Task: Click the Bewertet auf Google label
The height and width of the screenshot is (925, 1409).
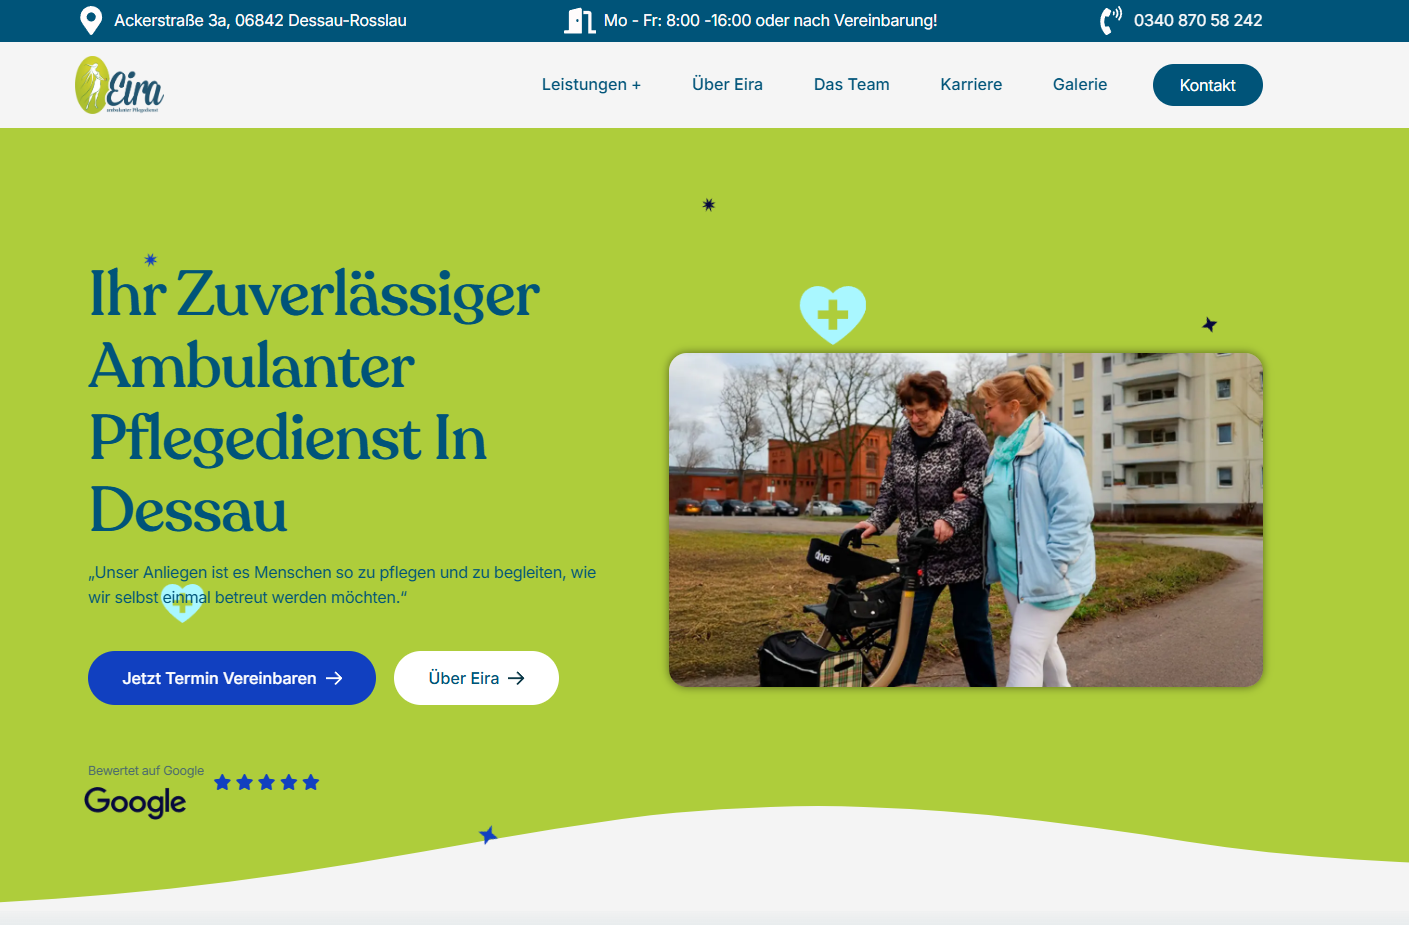Action: click(146, 771)
